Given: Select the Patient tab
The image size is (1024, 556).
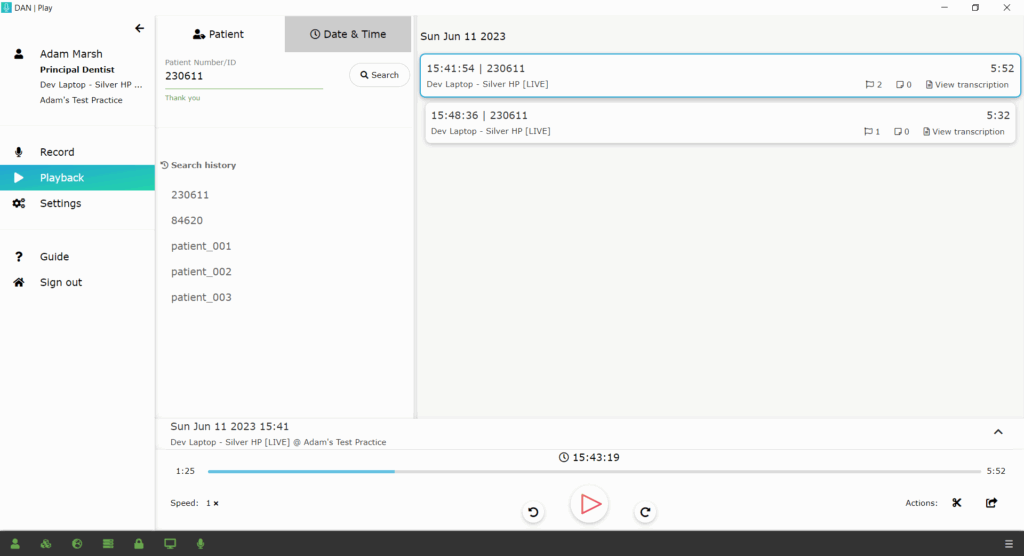Looking at the screenshot, I should [x=219, y=34].
